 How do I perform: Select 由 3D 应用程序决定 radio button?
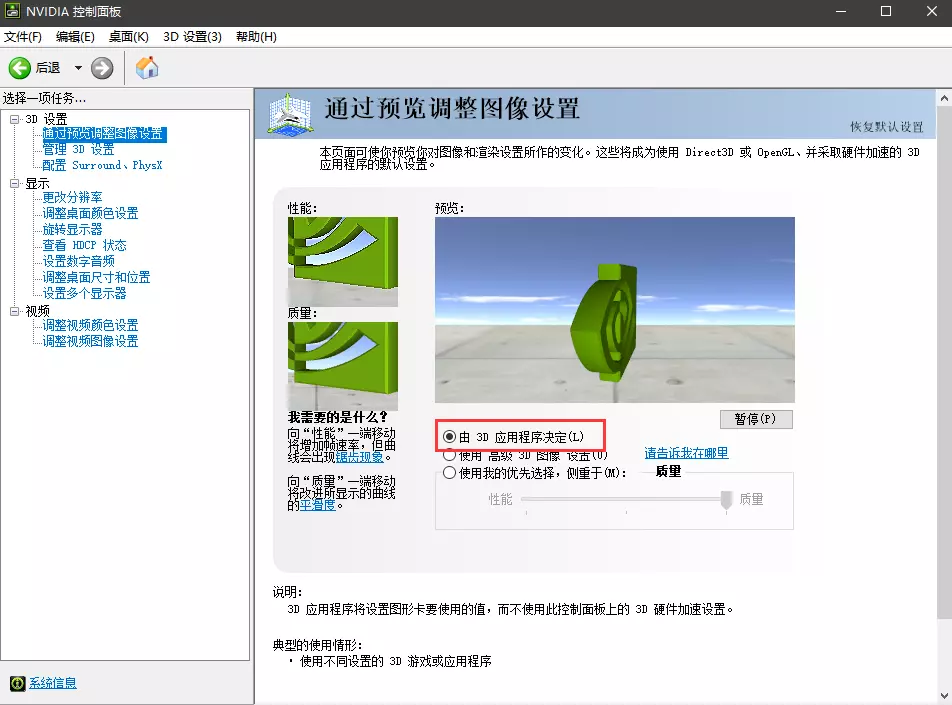point(449,437)
